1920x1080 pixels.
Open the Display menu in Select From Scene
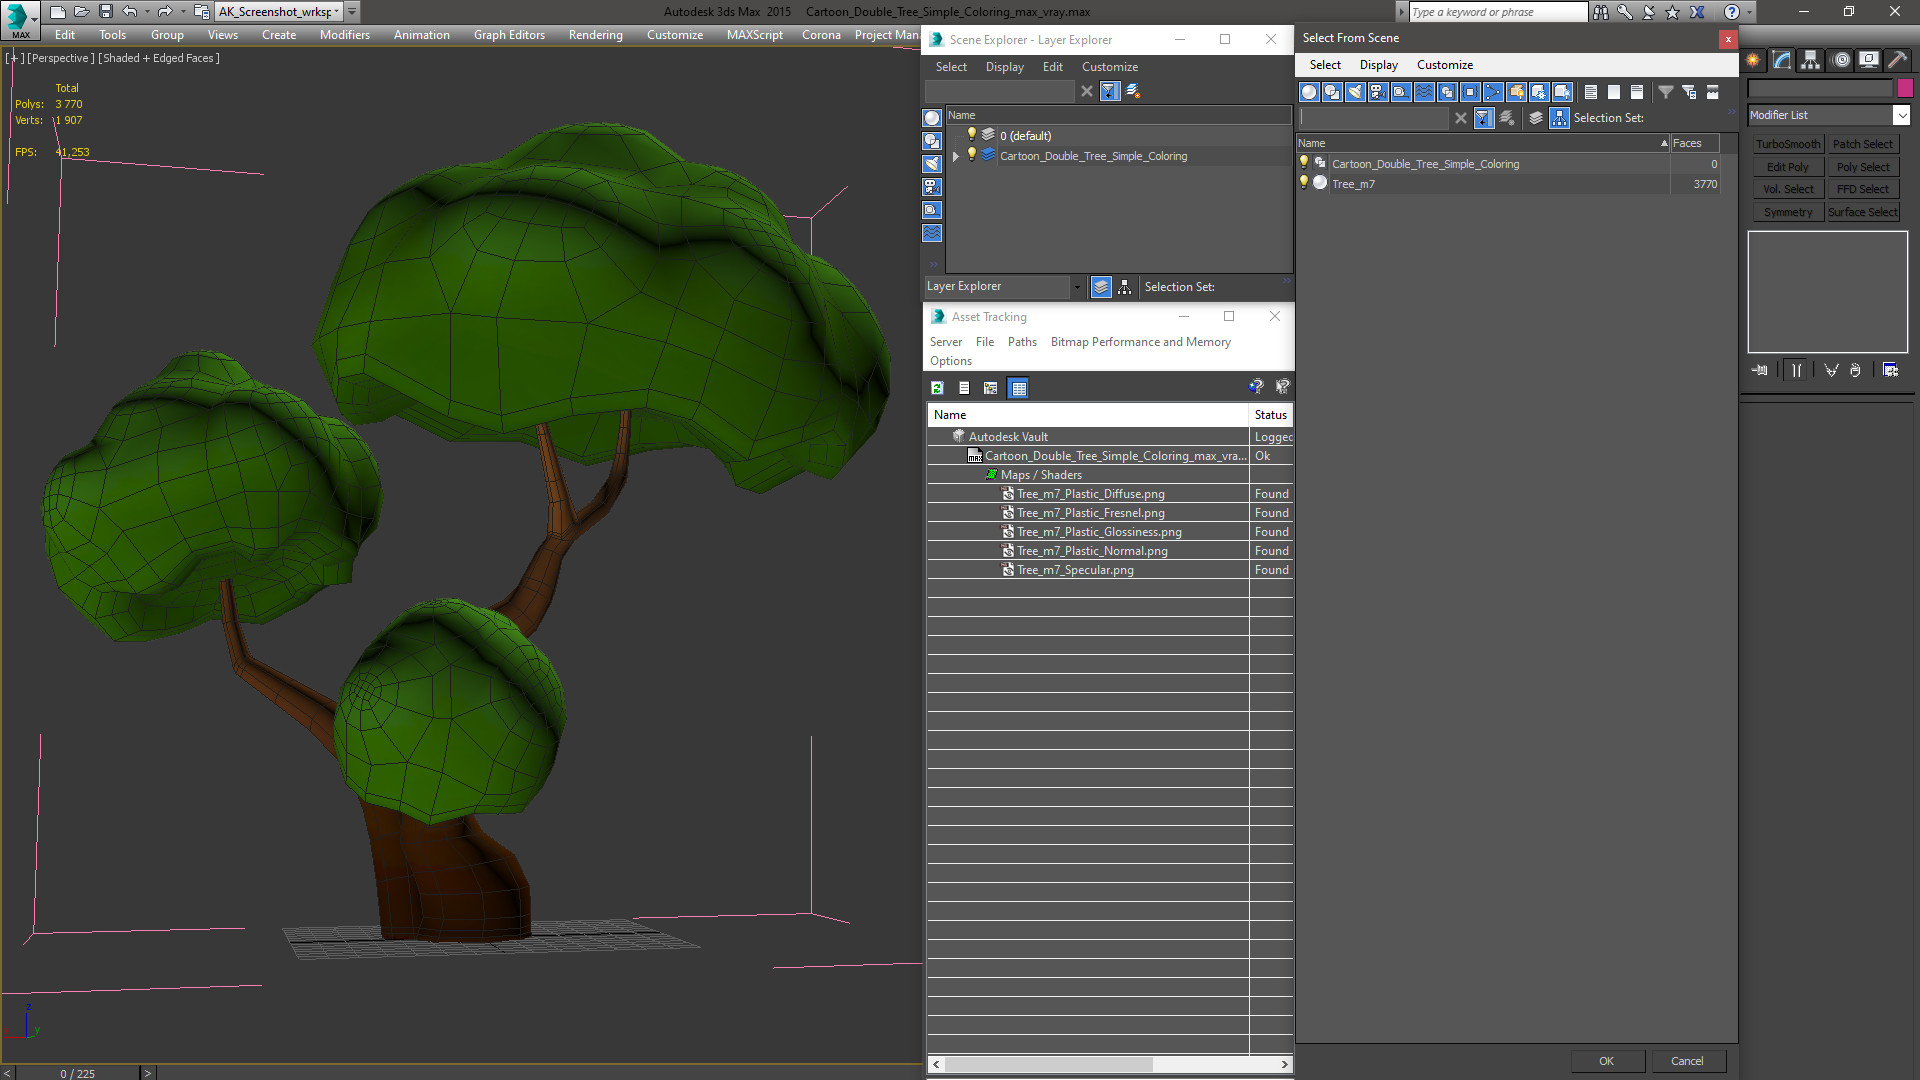pos(1378,65)
